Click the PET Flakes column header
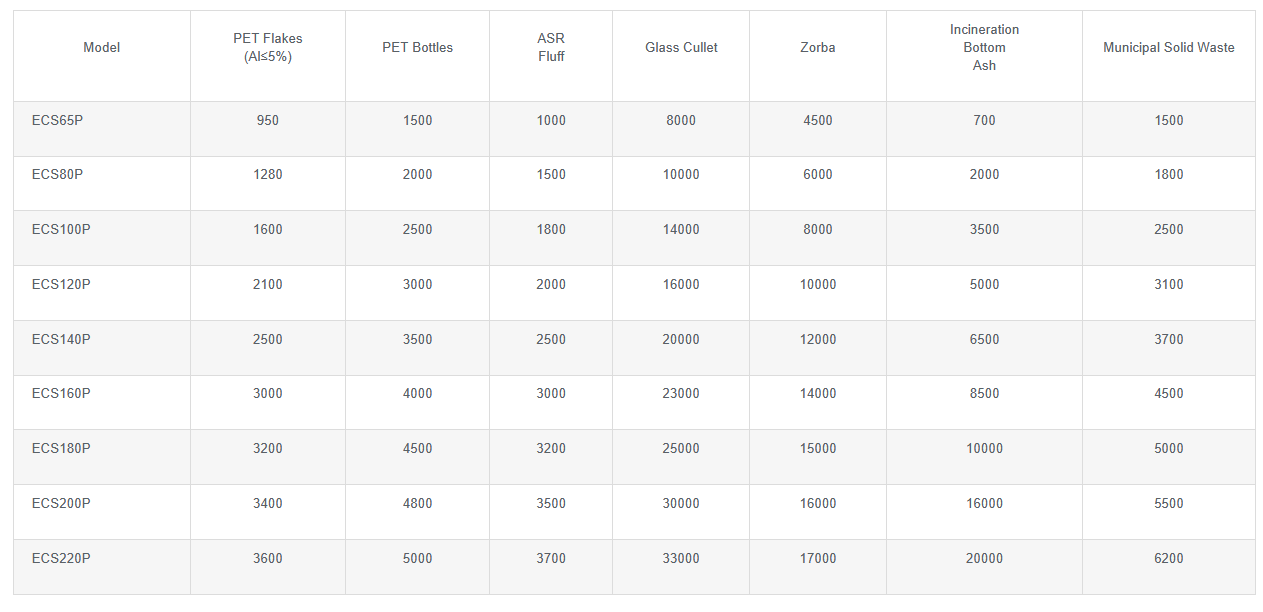 pyautogui.click(x=267, y=48)
